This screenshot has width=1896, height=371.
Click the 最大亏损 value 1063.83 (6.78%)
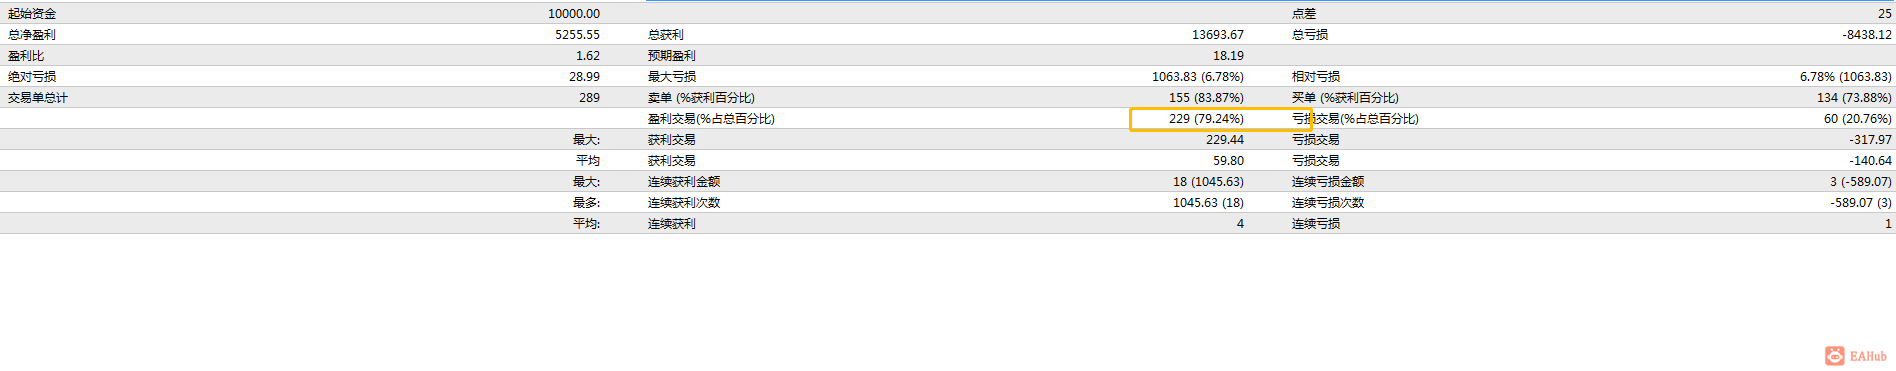(1198, 77)
